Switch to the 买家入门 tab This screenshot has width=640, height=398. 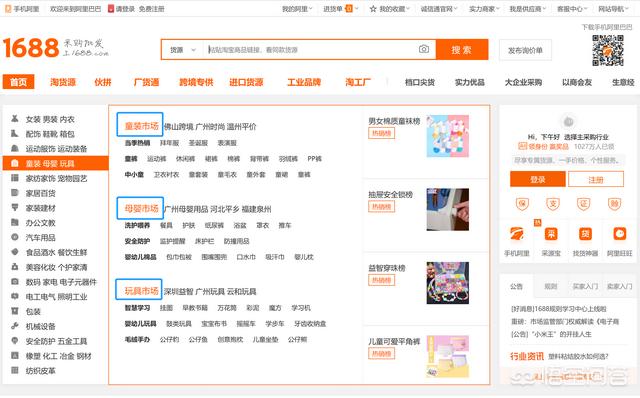585,286
